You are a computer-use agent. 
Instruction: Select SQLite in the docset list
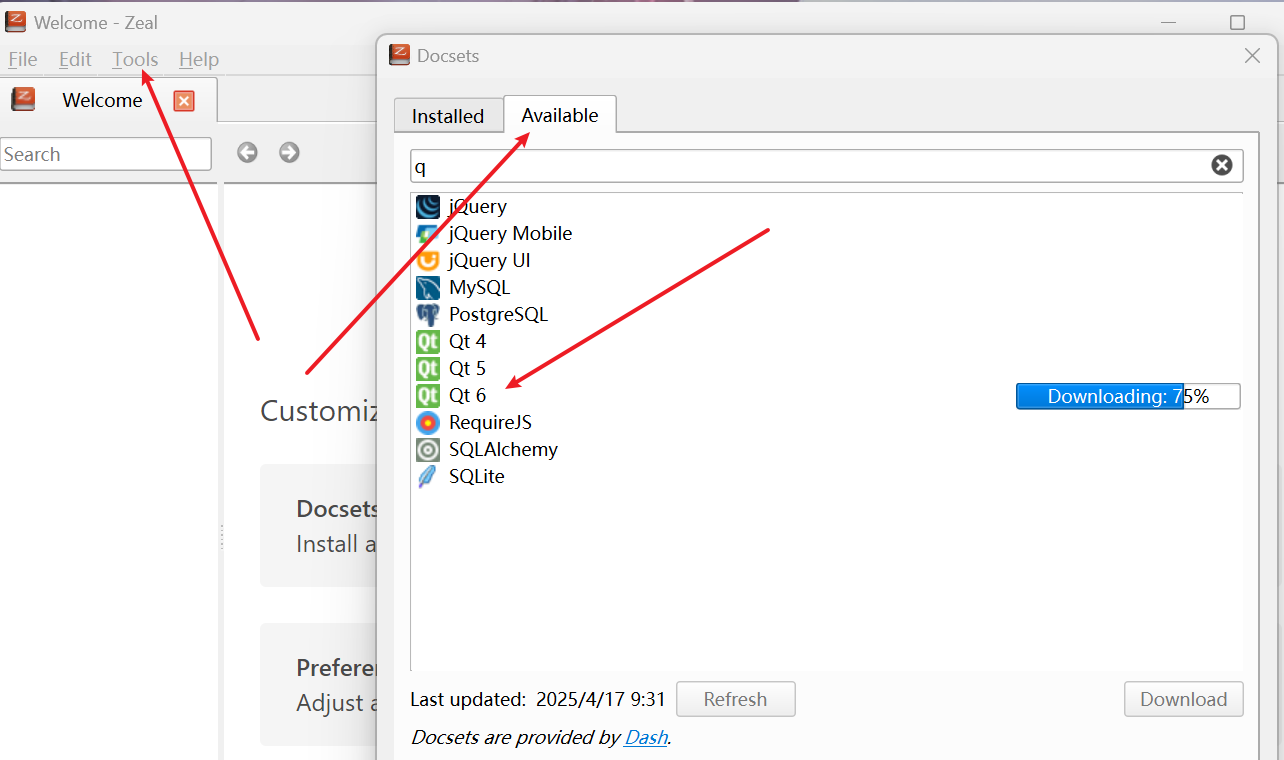pos(826,477)
